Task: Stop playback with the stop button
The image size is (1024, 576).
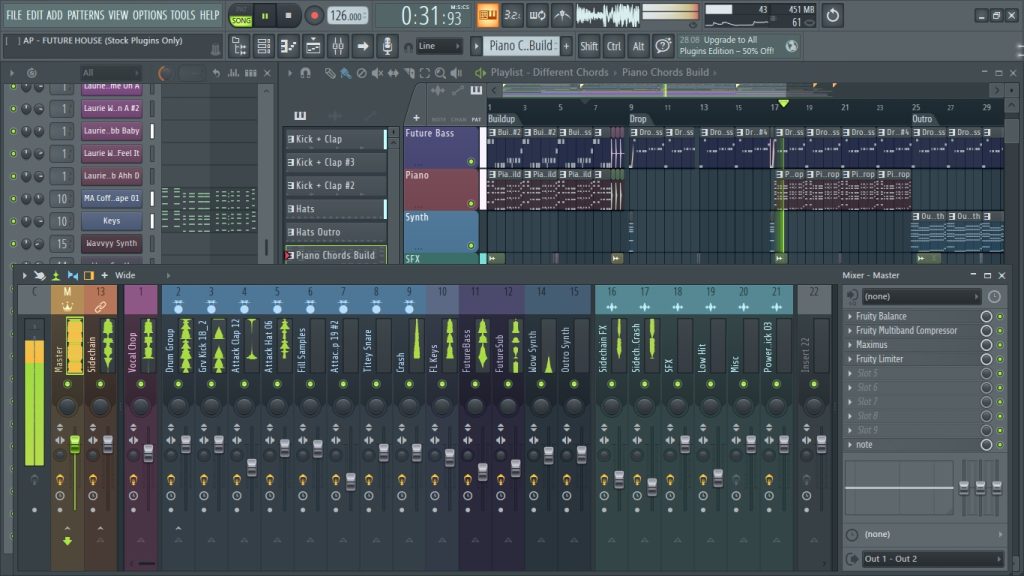Action: pyautogui.click(x=289, y=15)
